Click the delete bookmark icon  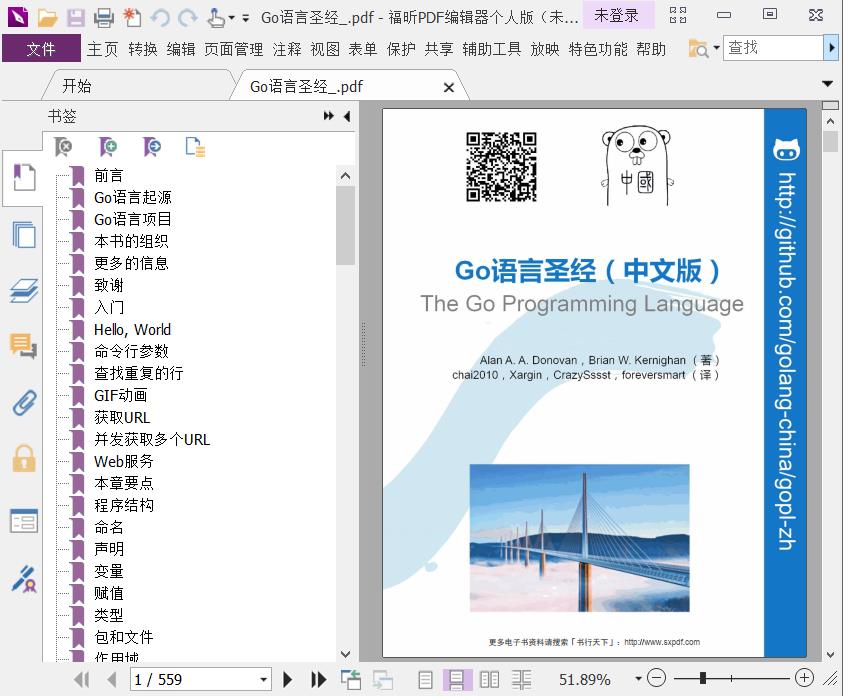(64, 146)
